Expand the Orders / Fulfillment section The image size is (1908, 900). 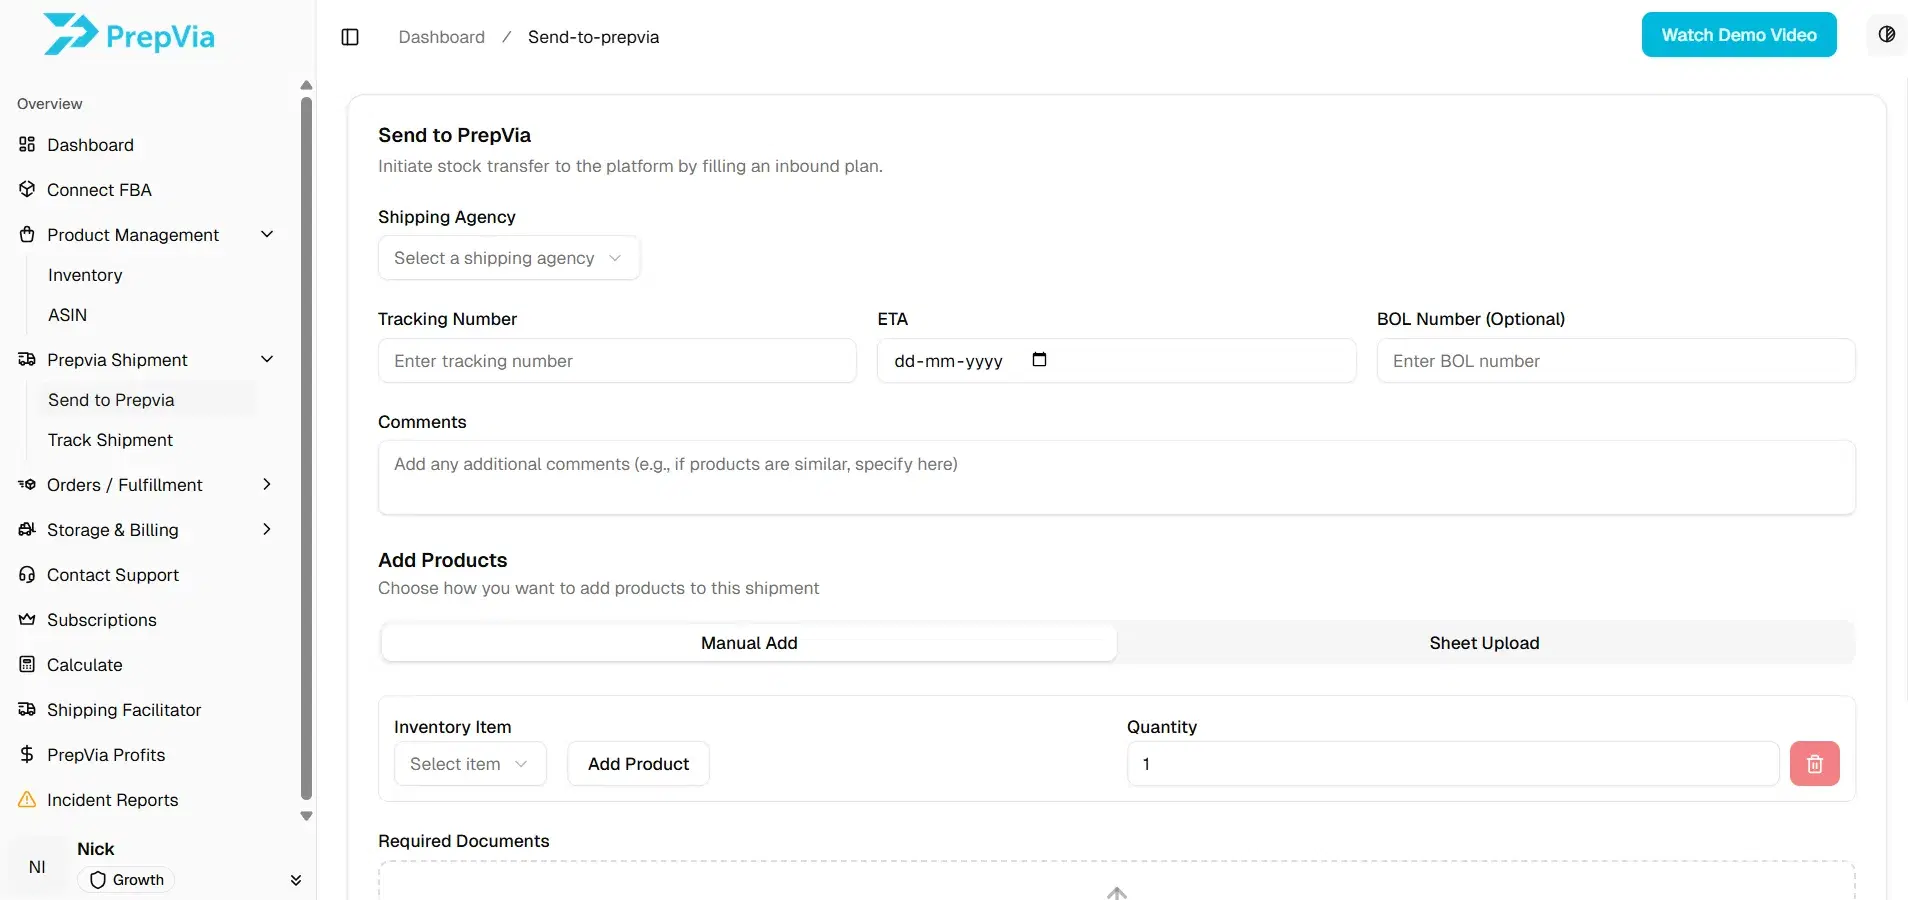tap(267, 484)
